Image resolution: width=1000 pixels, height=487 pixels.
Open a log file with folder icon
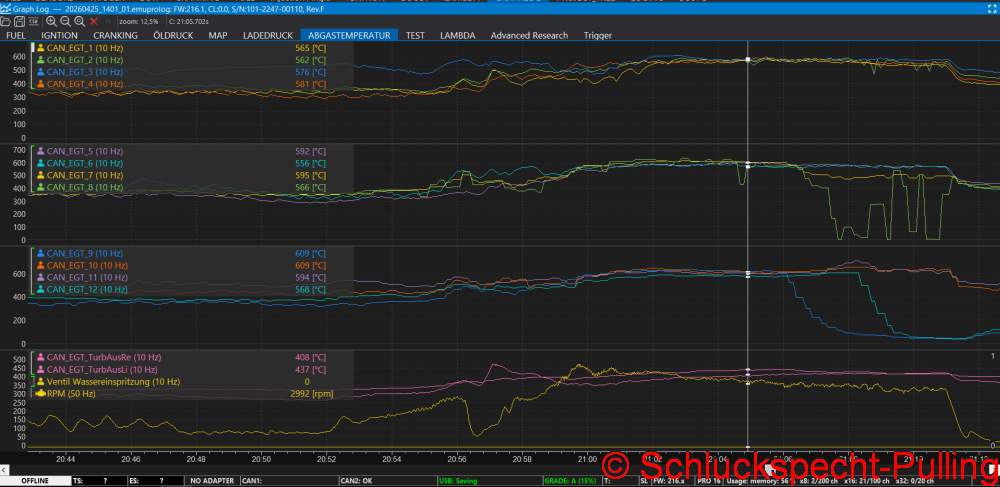[5, 22]
